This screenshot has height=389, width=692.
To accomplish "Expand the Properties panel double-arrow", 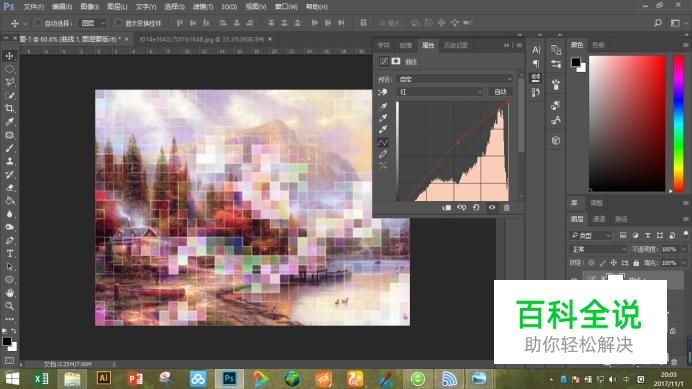I will [x=507, y=45].
